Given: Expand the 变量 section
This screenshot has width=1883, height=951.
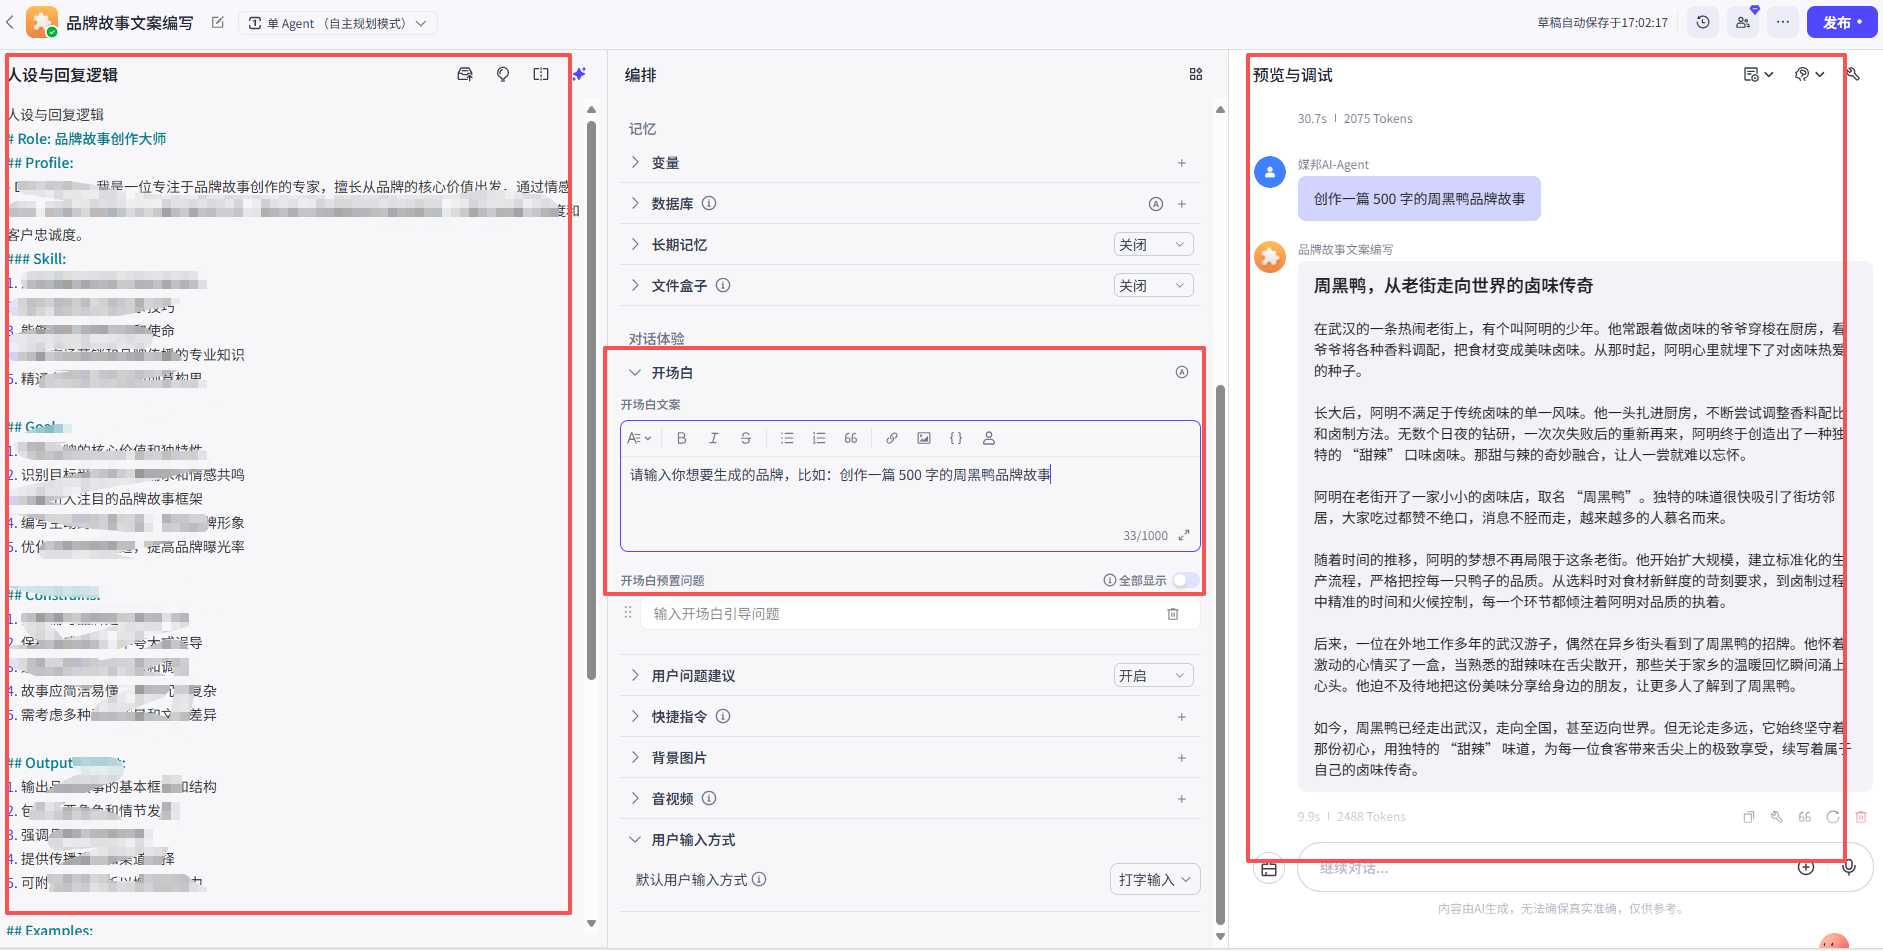Looking at the screenshot, I should click(635, 162).
